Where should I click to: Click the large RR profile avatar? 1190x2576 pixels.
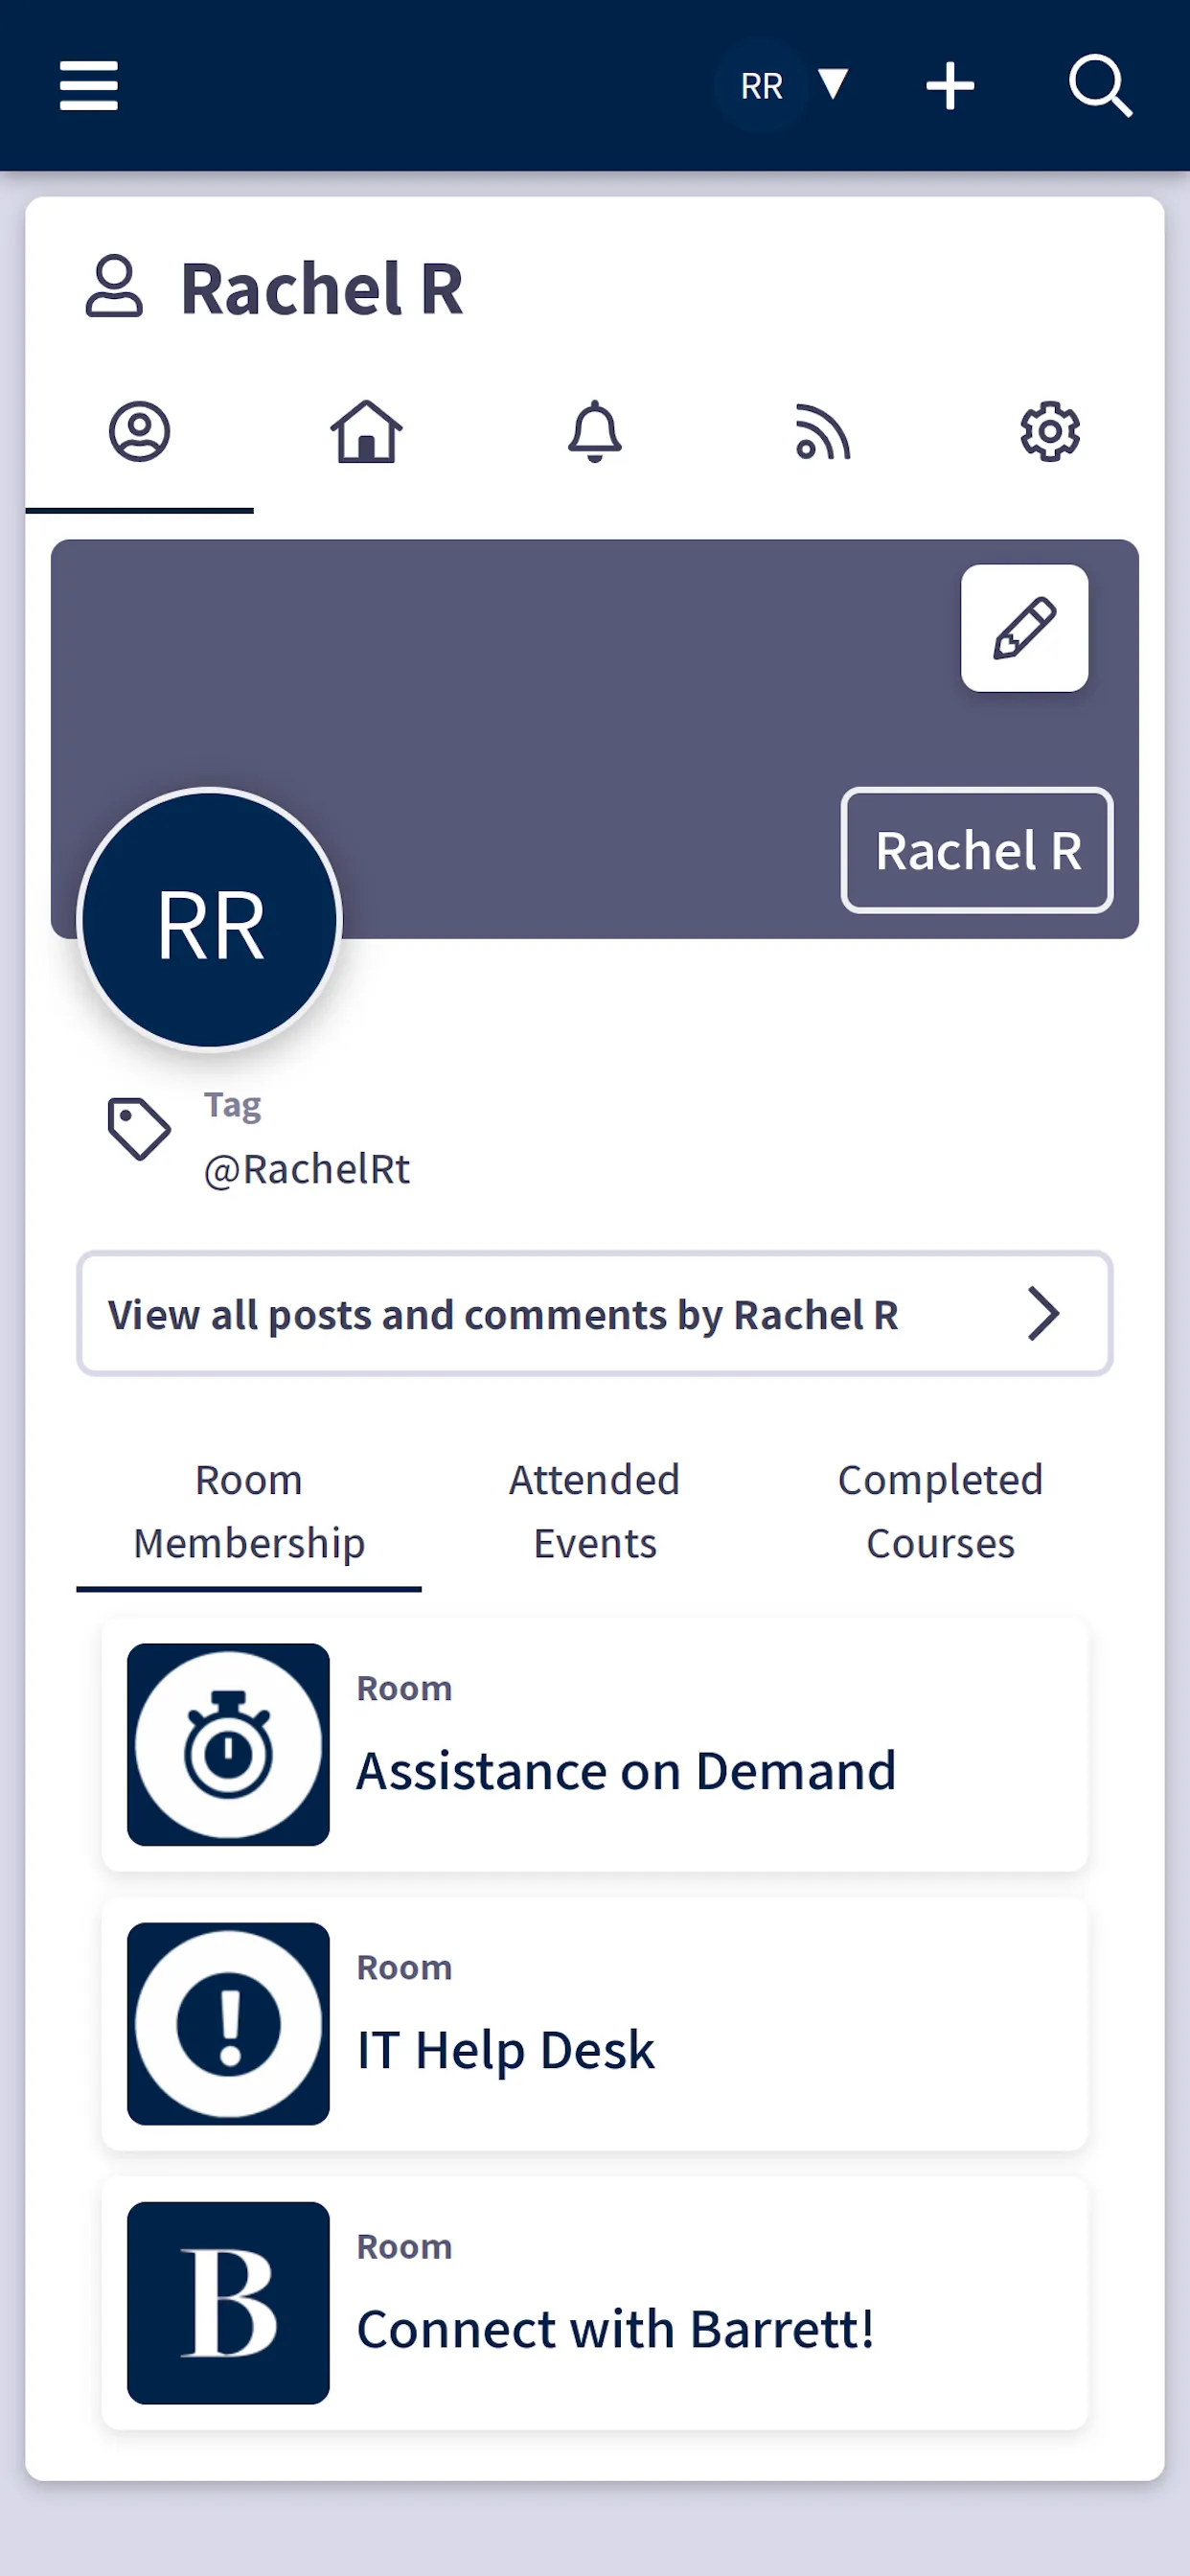tap(210, 920)
